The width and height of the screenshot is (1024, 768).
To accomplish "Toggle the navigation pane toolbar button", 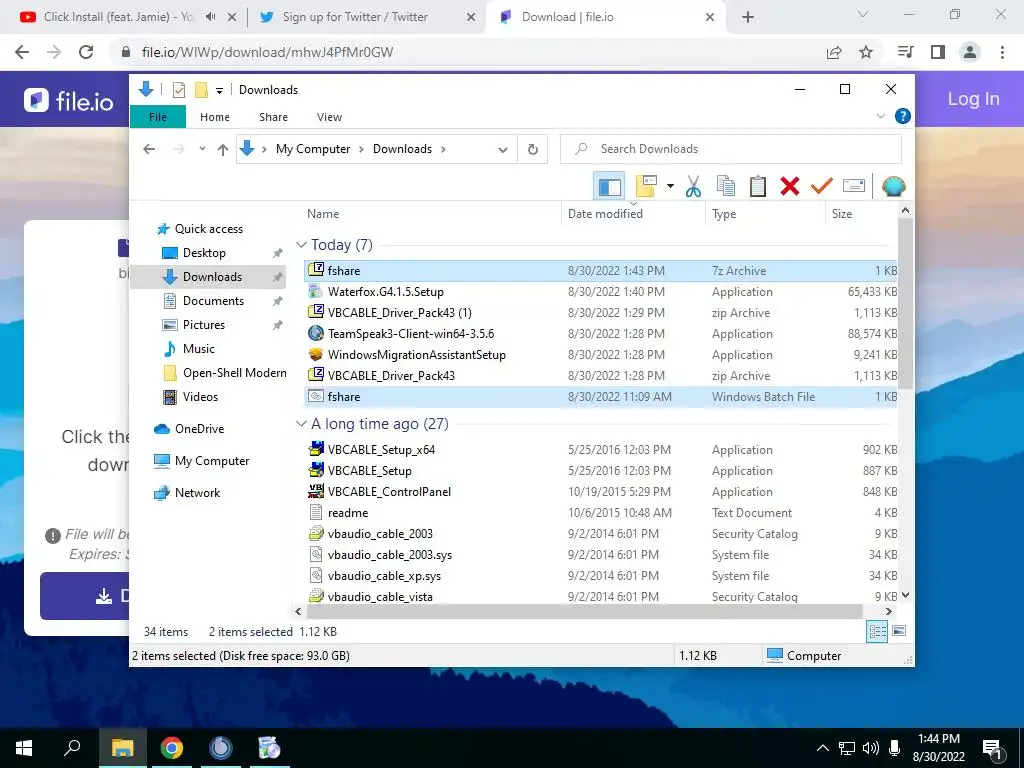I will [609, 187].
